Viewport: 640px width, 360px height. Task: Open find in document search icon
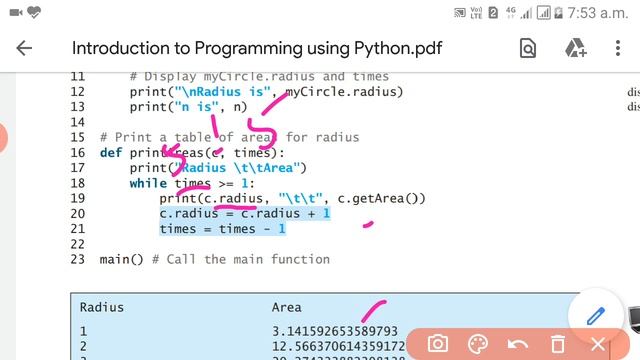click(x=528, y=48)
